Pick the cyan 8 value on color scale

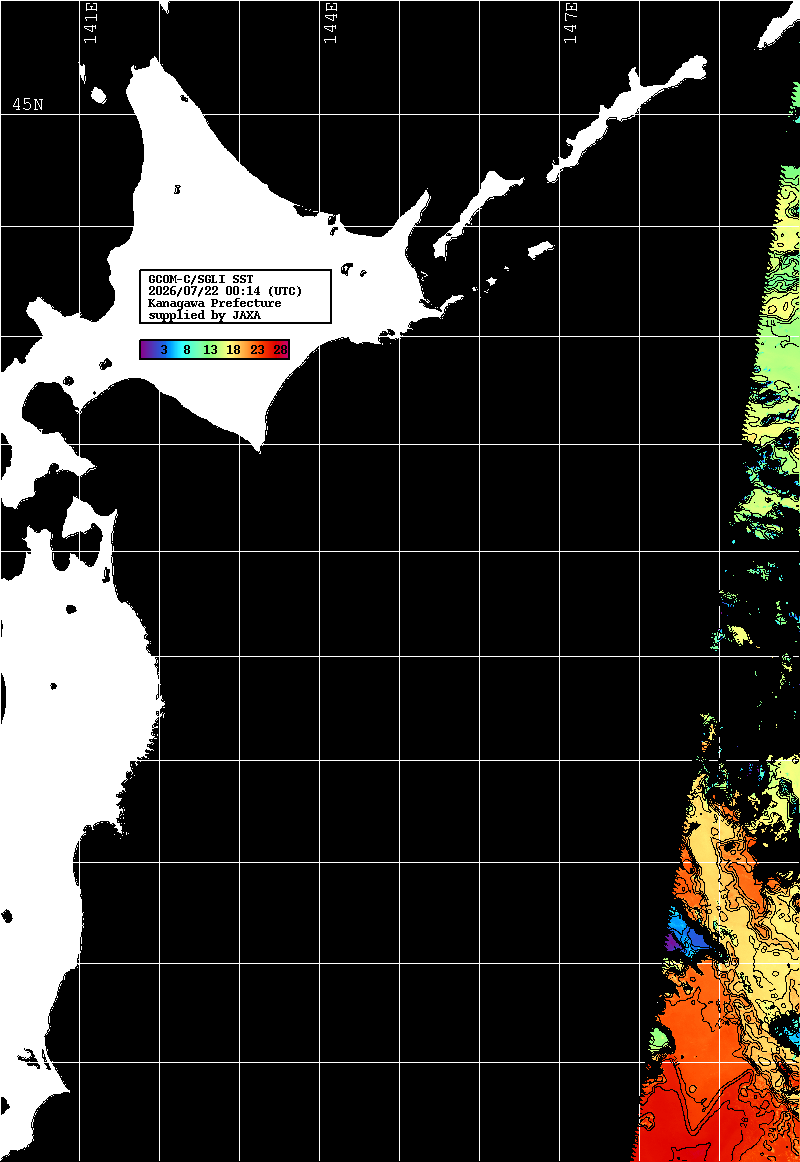point(187,350)
